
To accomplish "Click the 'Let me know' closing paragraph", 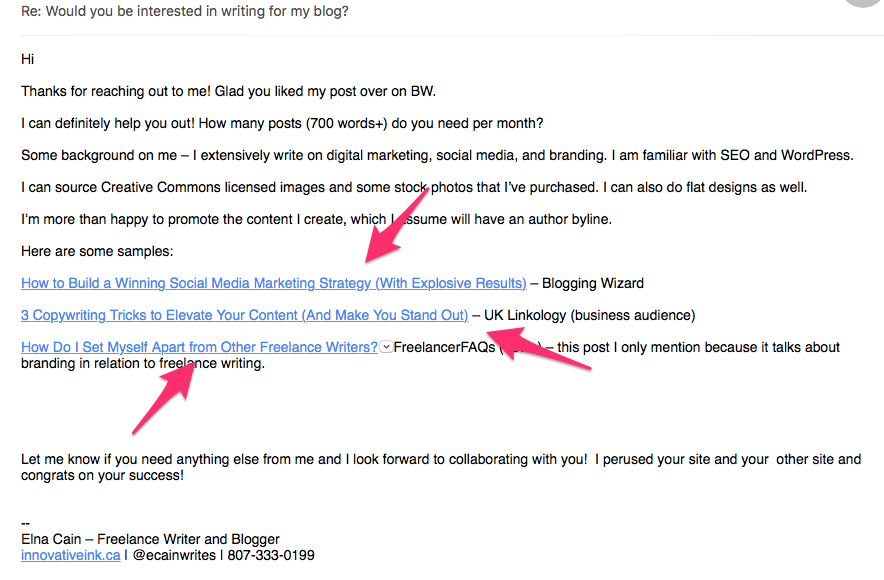I will point(441,467).
